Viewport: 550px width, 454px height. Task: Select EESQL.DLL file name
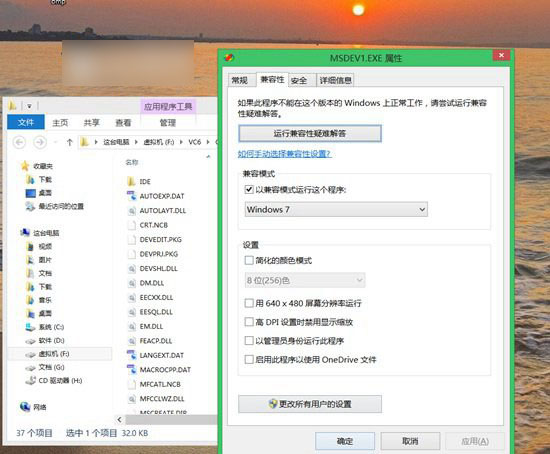156,312
